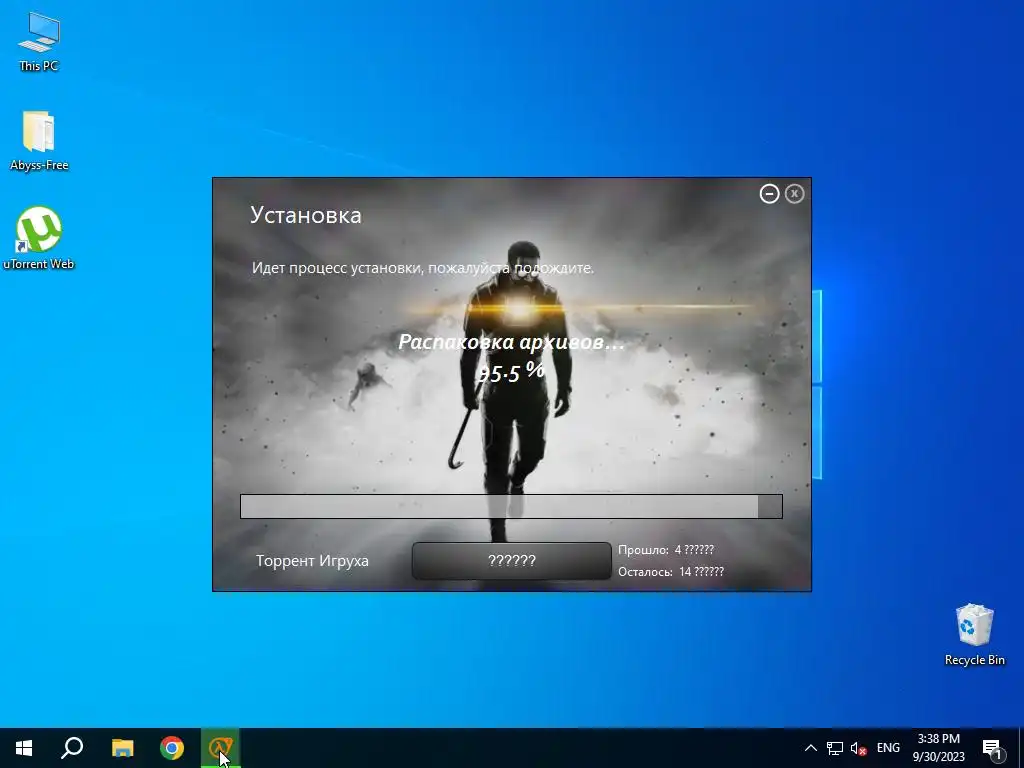
Task: Click the installation progress bar
Action: click(x=511, y=506)
